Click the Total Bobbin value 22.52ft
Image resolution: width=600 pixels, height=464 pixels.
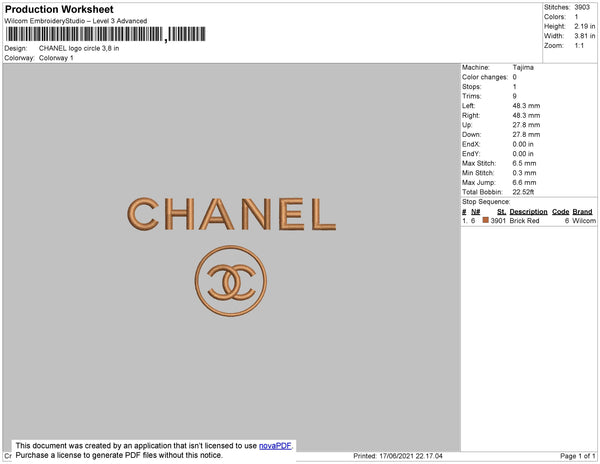click(x=523, y=192)
